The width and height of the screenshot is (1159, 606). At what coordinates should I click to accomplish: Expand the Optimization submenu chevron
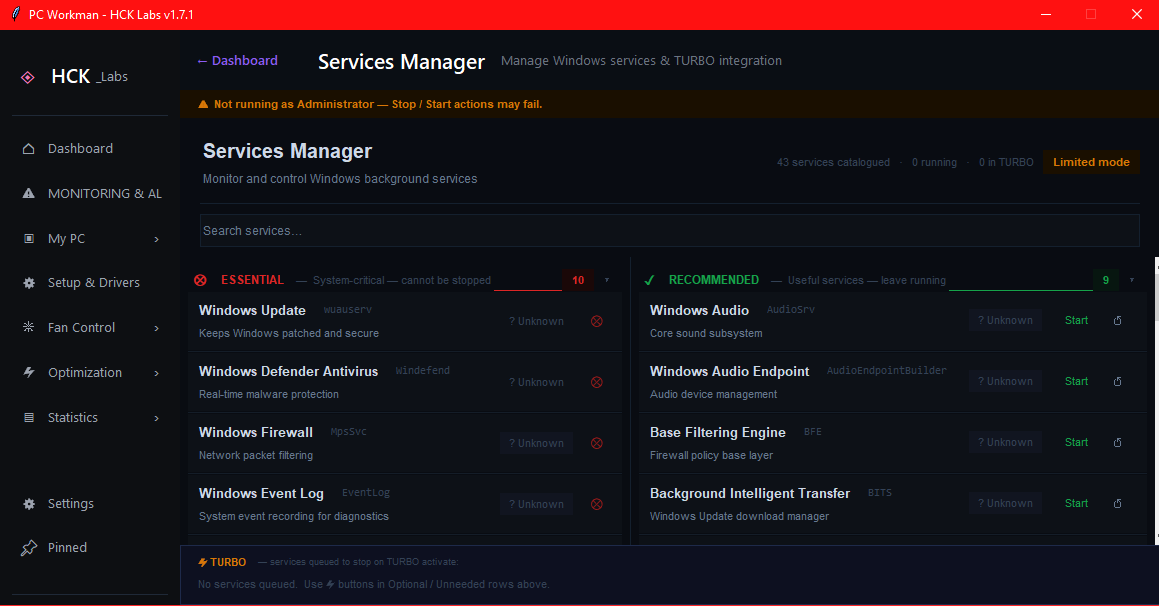pos(157,373)
